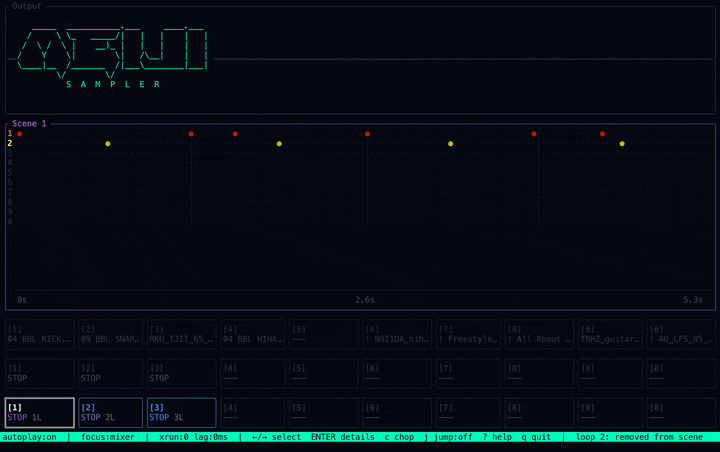
Task: Toggle autoplay:on in the status bar
Action: point(29,437)
